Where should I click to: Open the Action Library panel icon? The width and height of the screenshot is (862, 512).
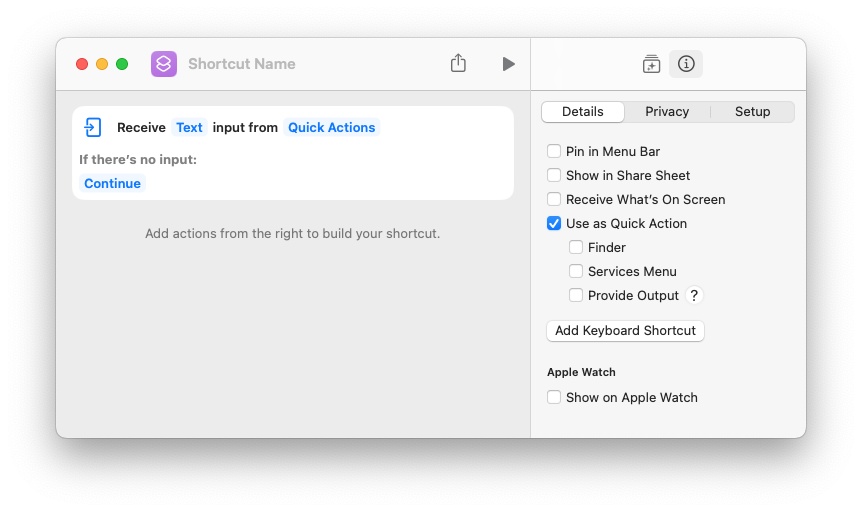pos(651,64)
